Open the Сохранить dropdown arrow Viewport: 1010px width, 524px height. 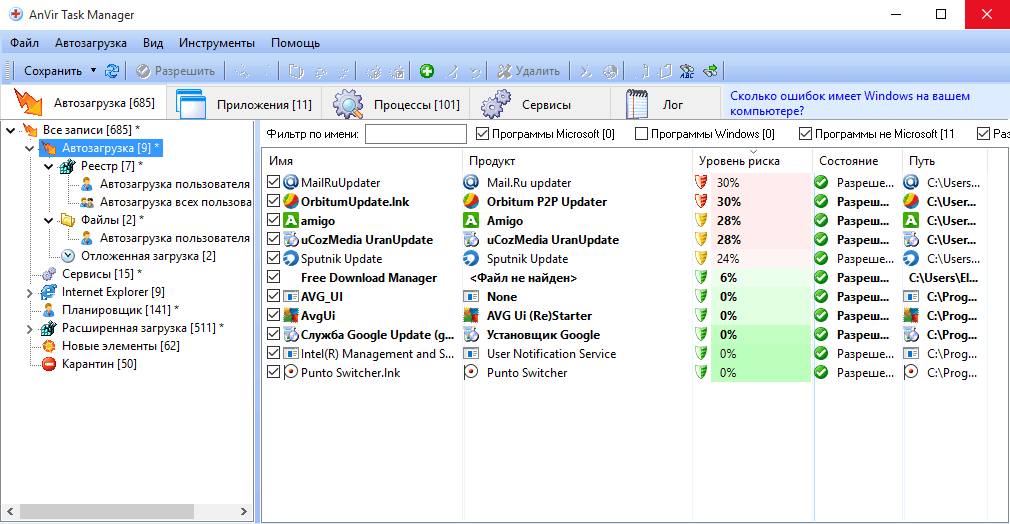[93, 70]
